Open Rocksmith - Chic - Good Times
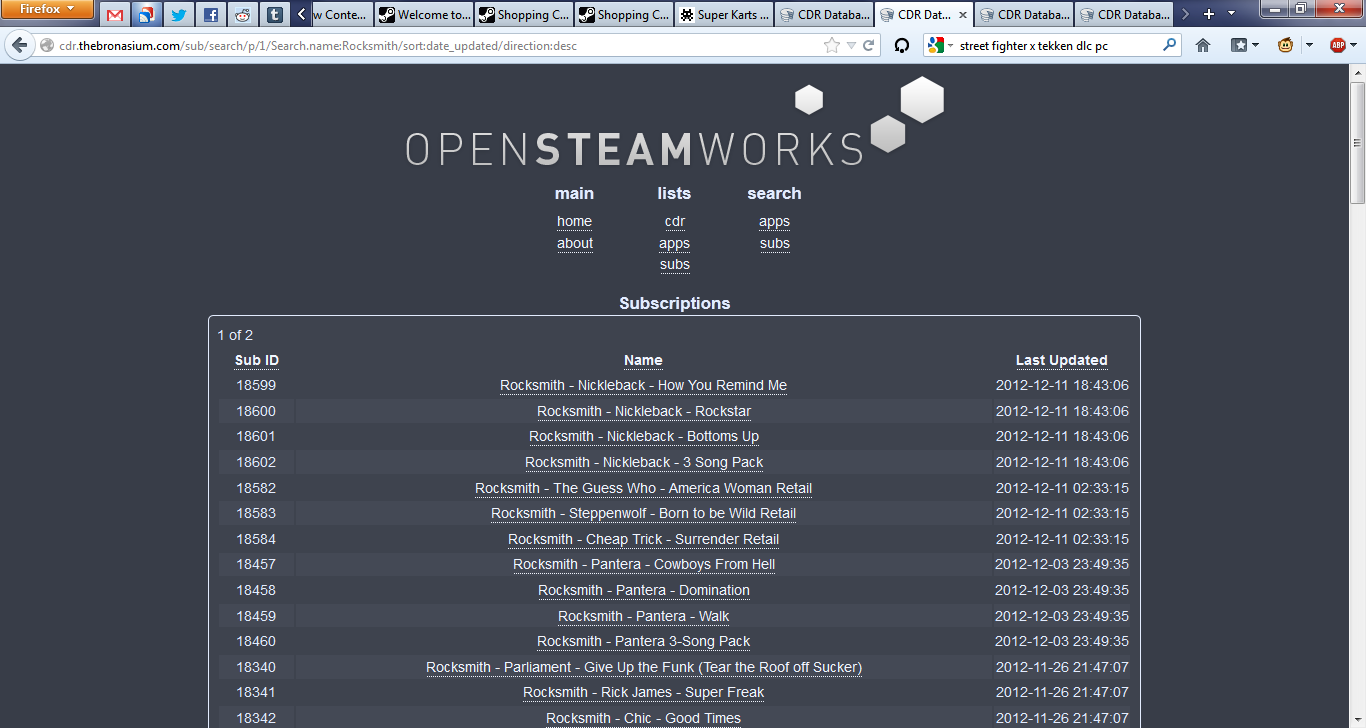This screenshot has width=1366, height=728. pos(643,719)
